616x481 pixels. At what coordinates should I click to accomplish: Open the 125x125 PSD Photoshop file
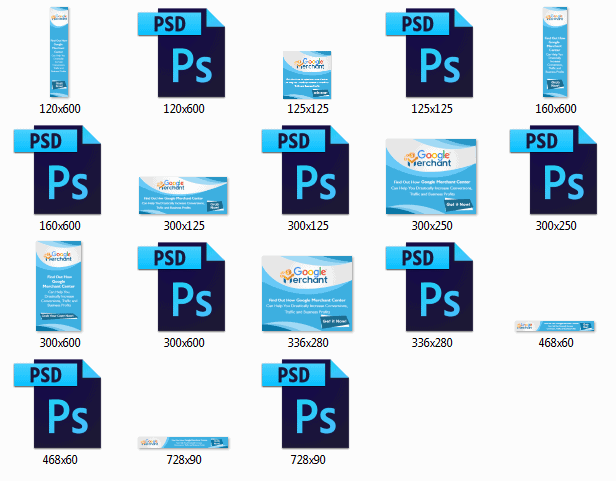pos(432,50)
